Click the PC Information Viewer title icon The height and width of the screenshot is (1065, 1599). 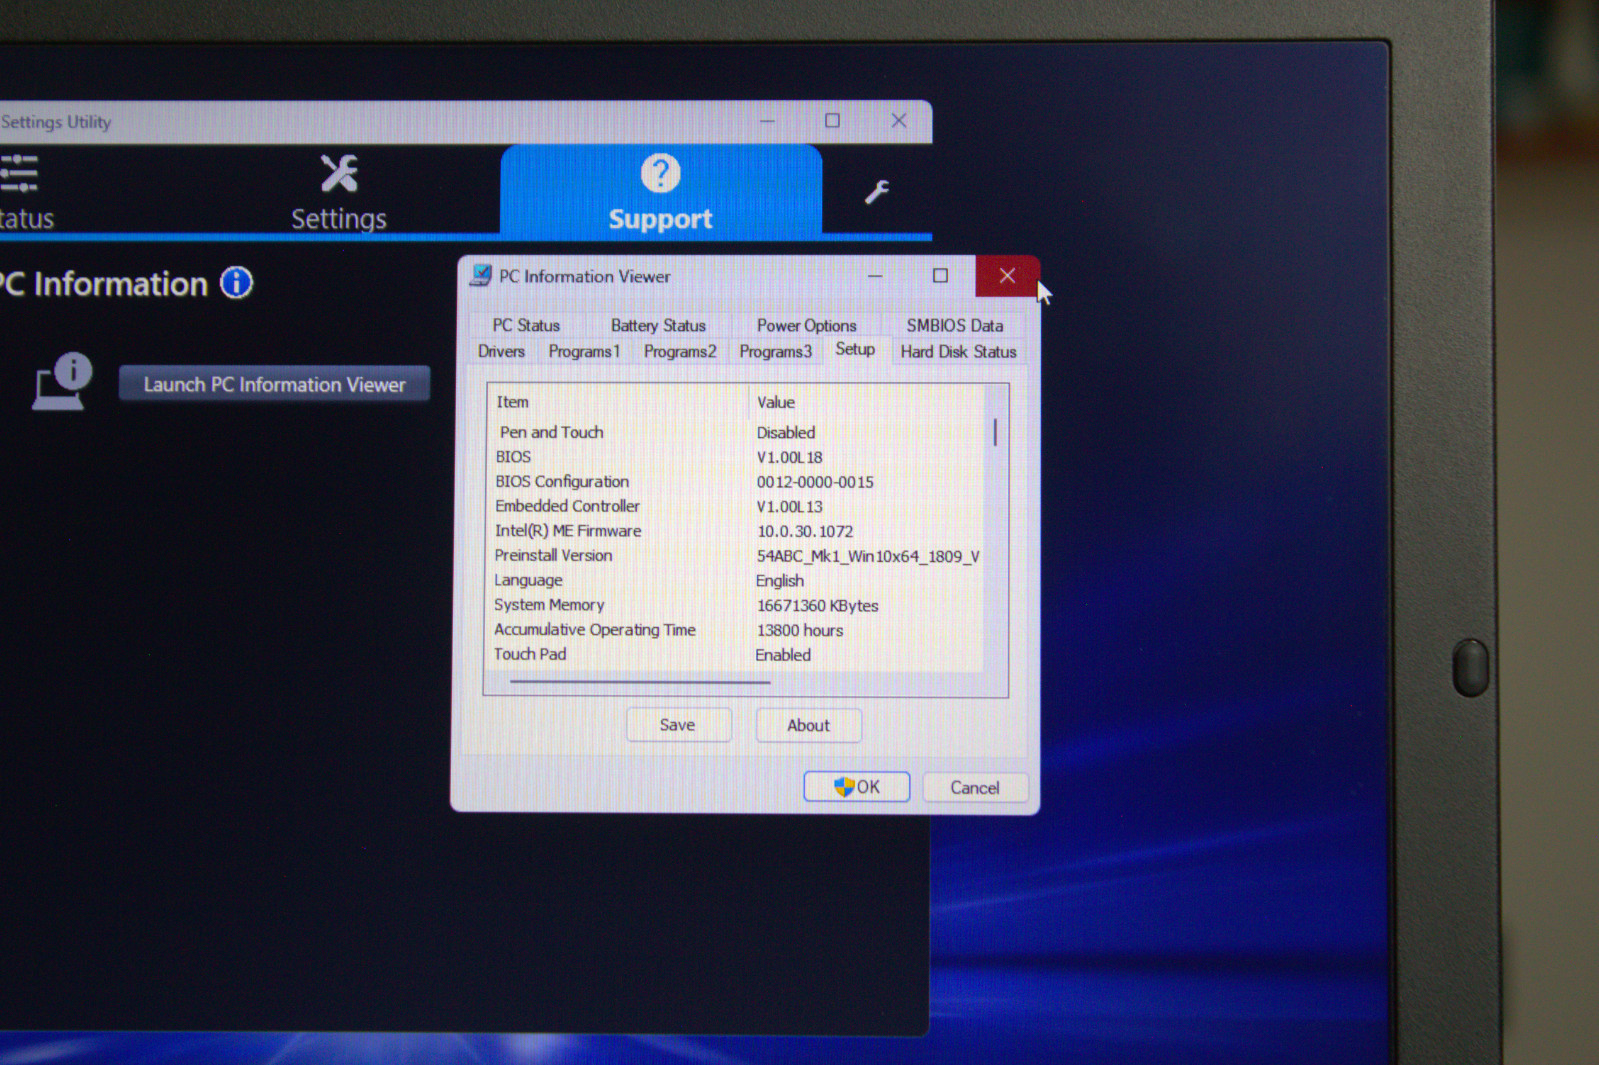coord(481,275)
